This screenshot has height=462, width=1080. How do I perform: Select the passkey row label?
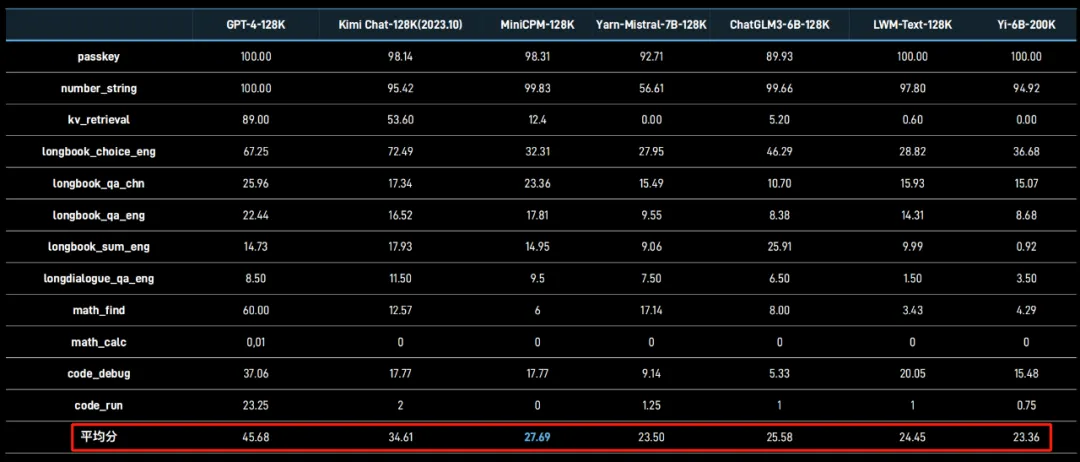click(98, 57)
